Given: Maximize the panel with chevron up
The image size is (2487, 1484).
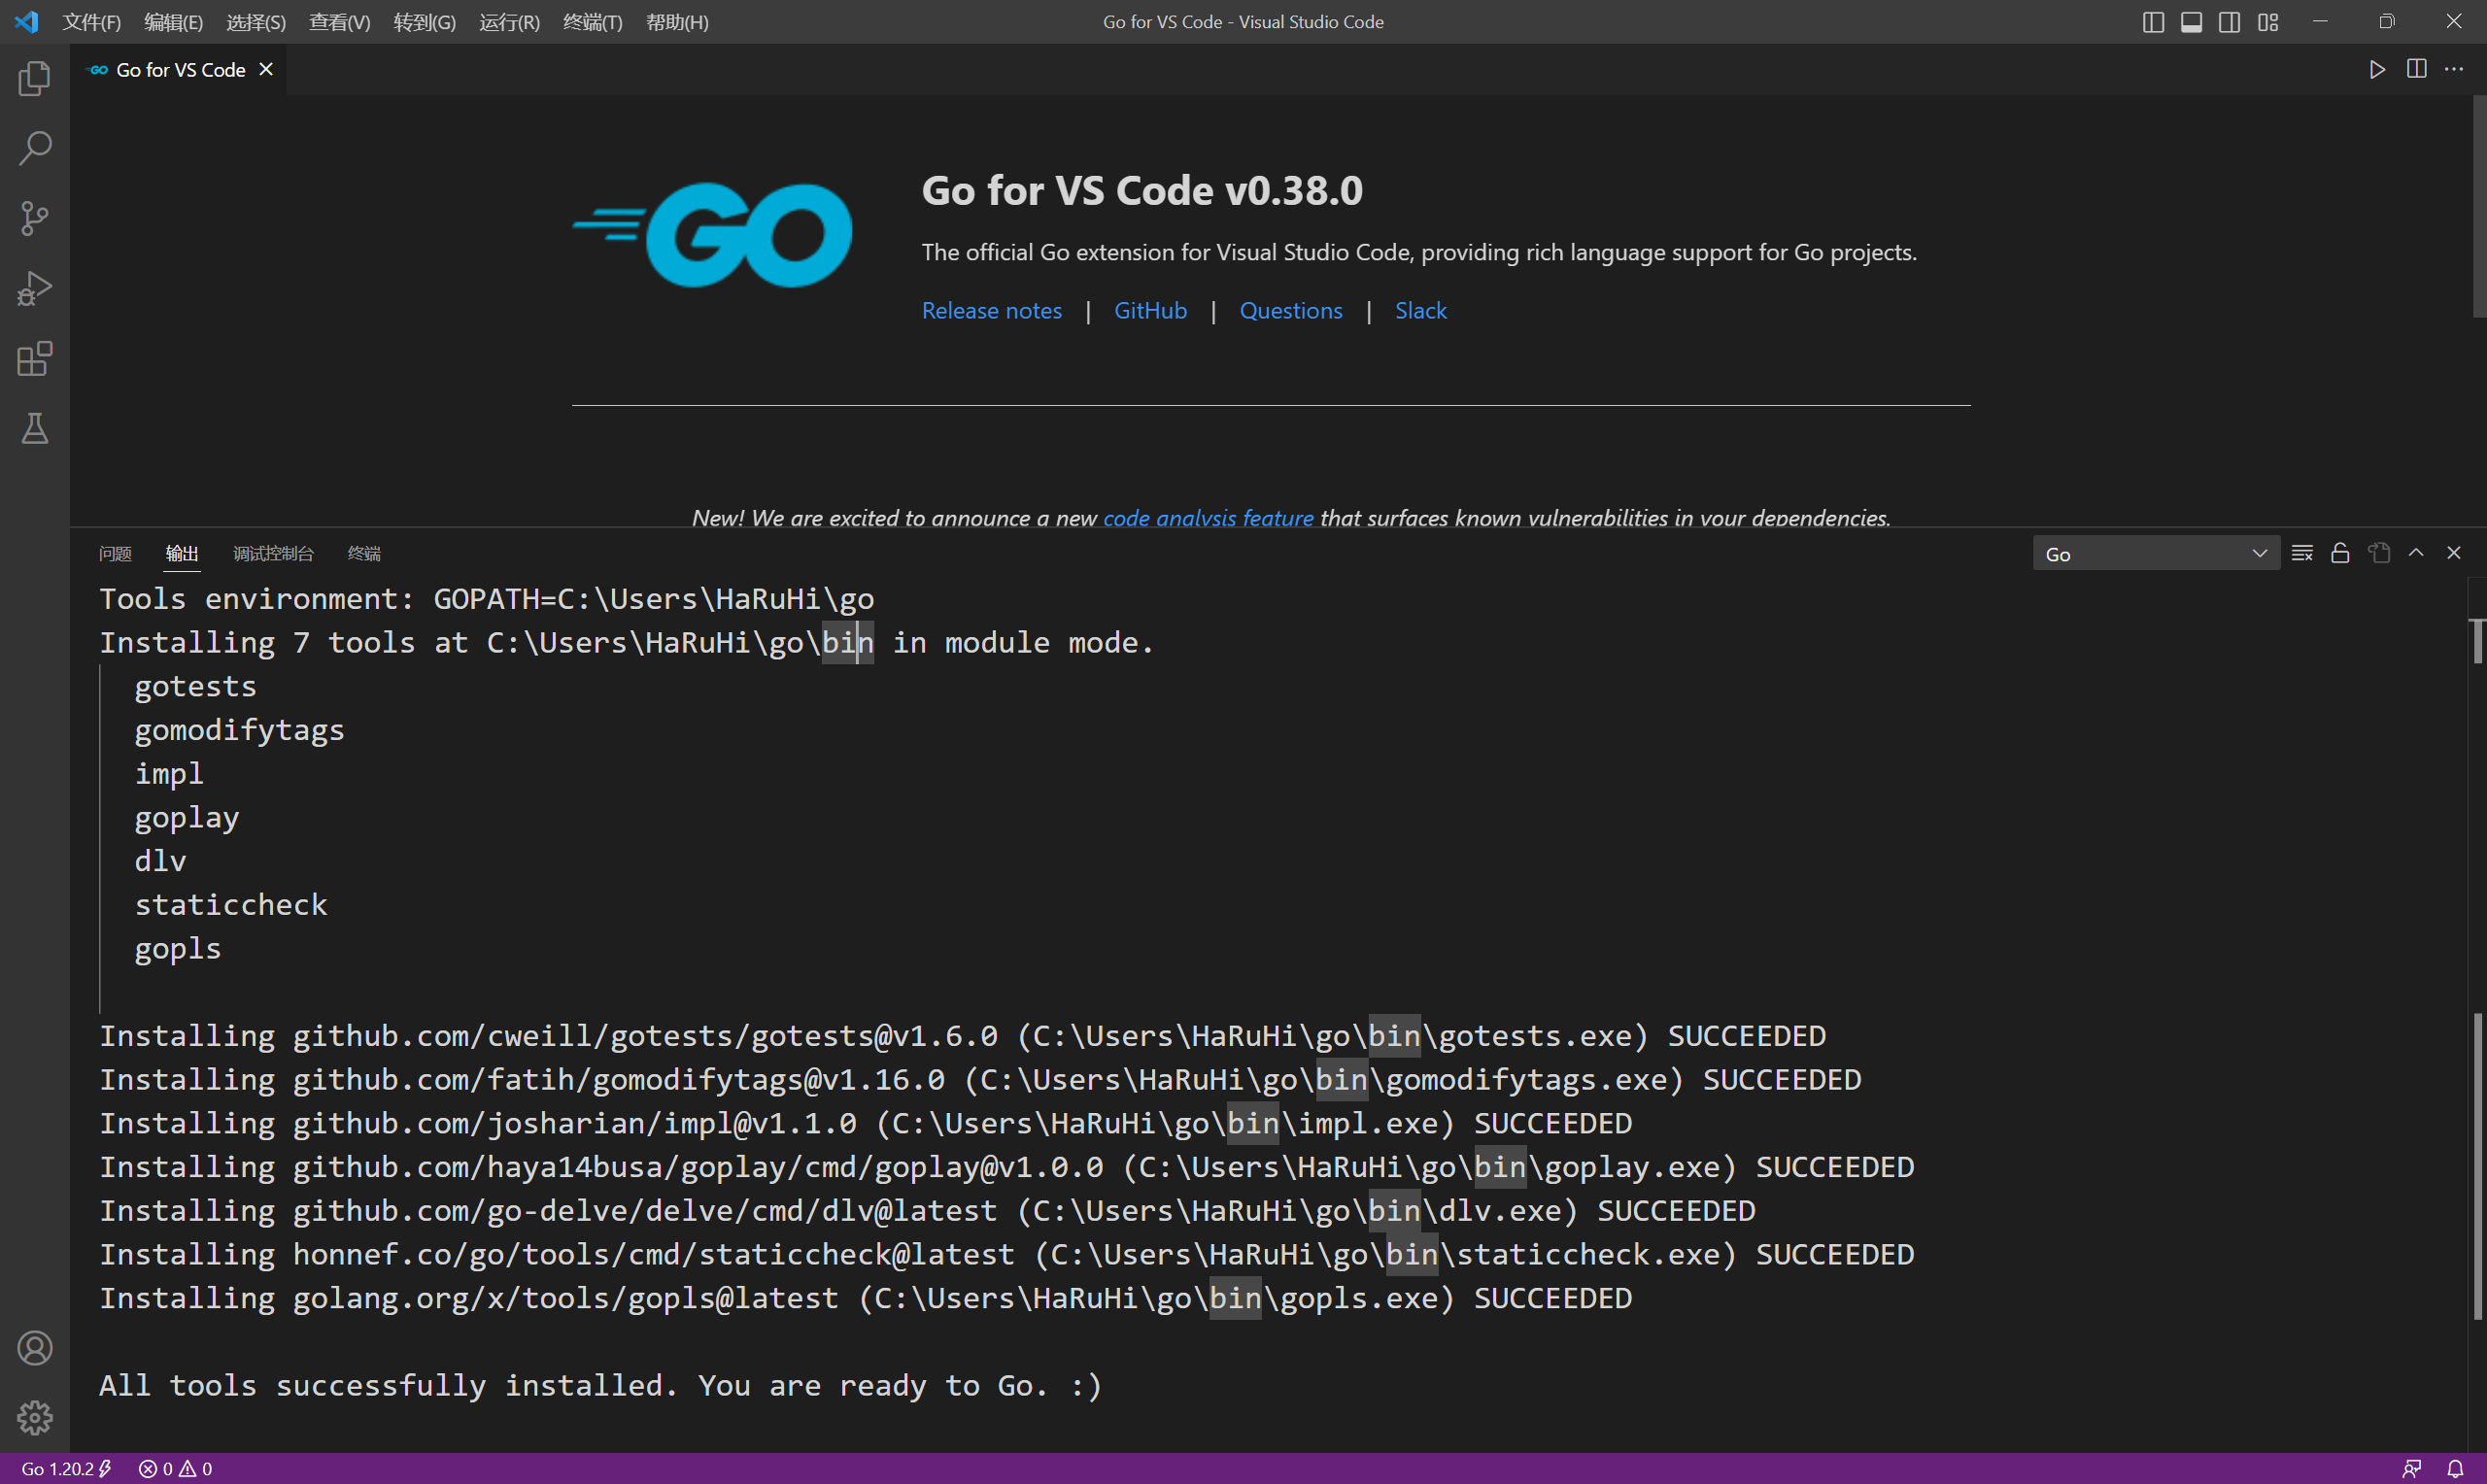Looking at the screenshot, I should pos(2416,553).
